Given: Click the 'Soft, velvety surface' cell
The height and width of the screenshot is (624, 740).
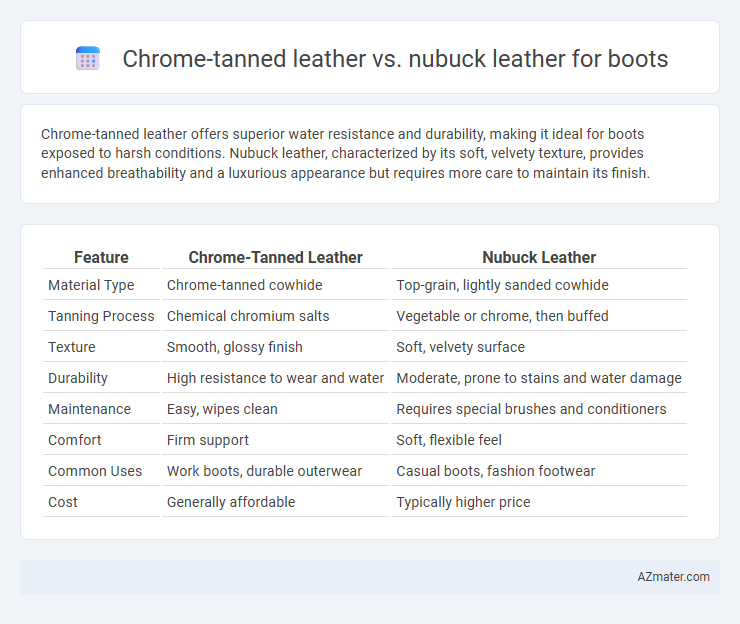Looking at the screenshot, I should (x=460, y=347).
